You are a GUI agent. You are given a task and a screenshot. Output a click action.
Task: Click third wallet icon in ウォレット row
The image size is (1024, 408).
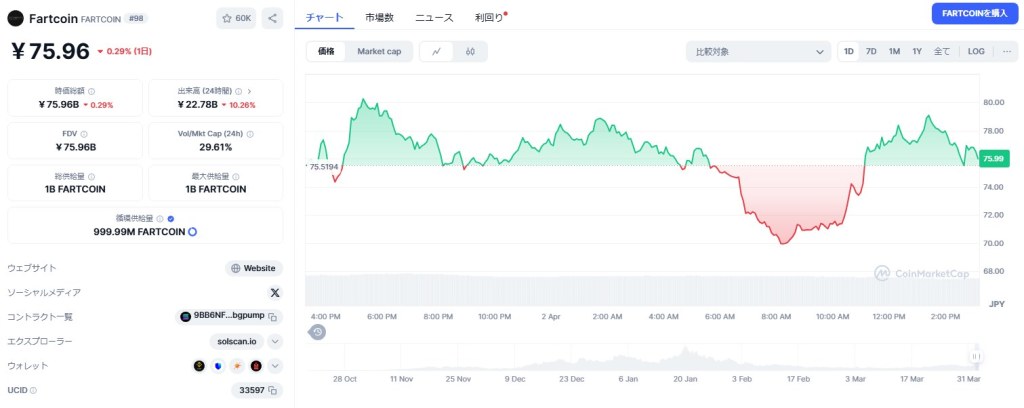237,366
